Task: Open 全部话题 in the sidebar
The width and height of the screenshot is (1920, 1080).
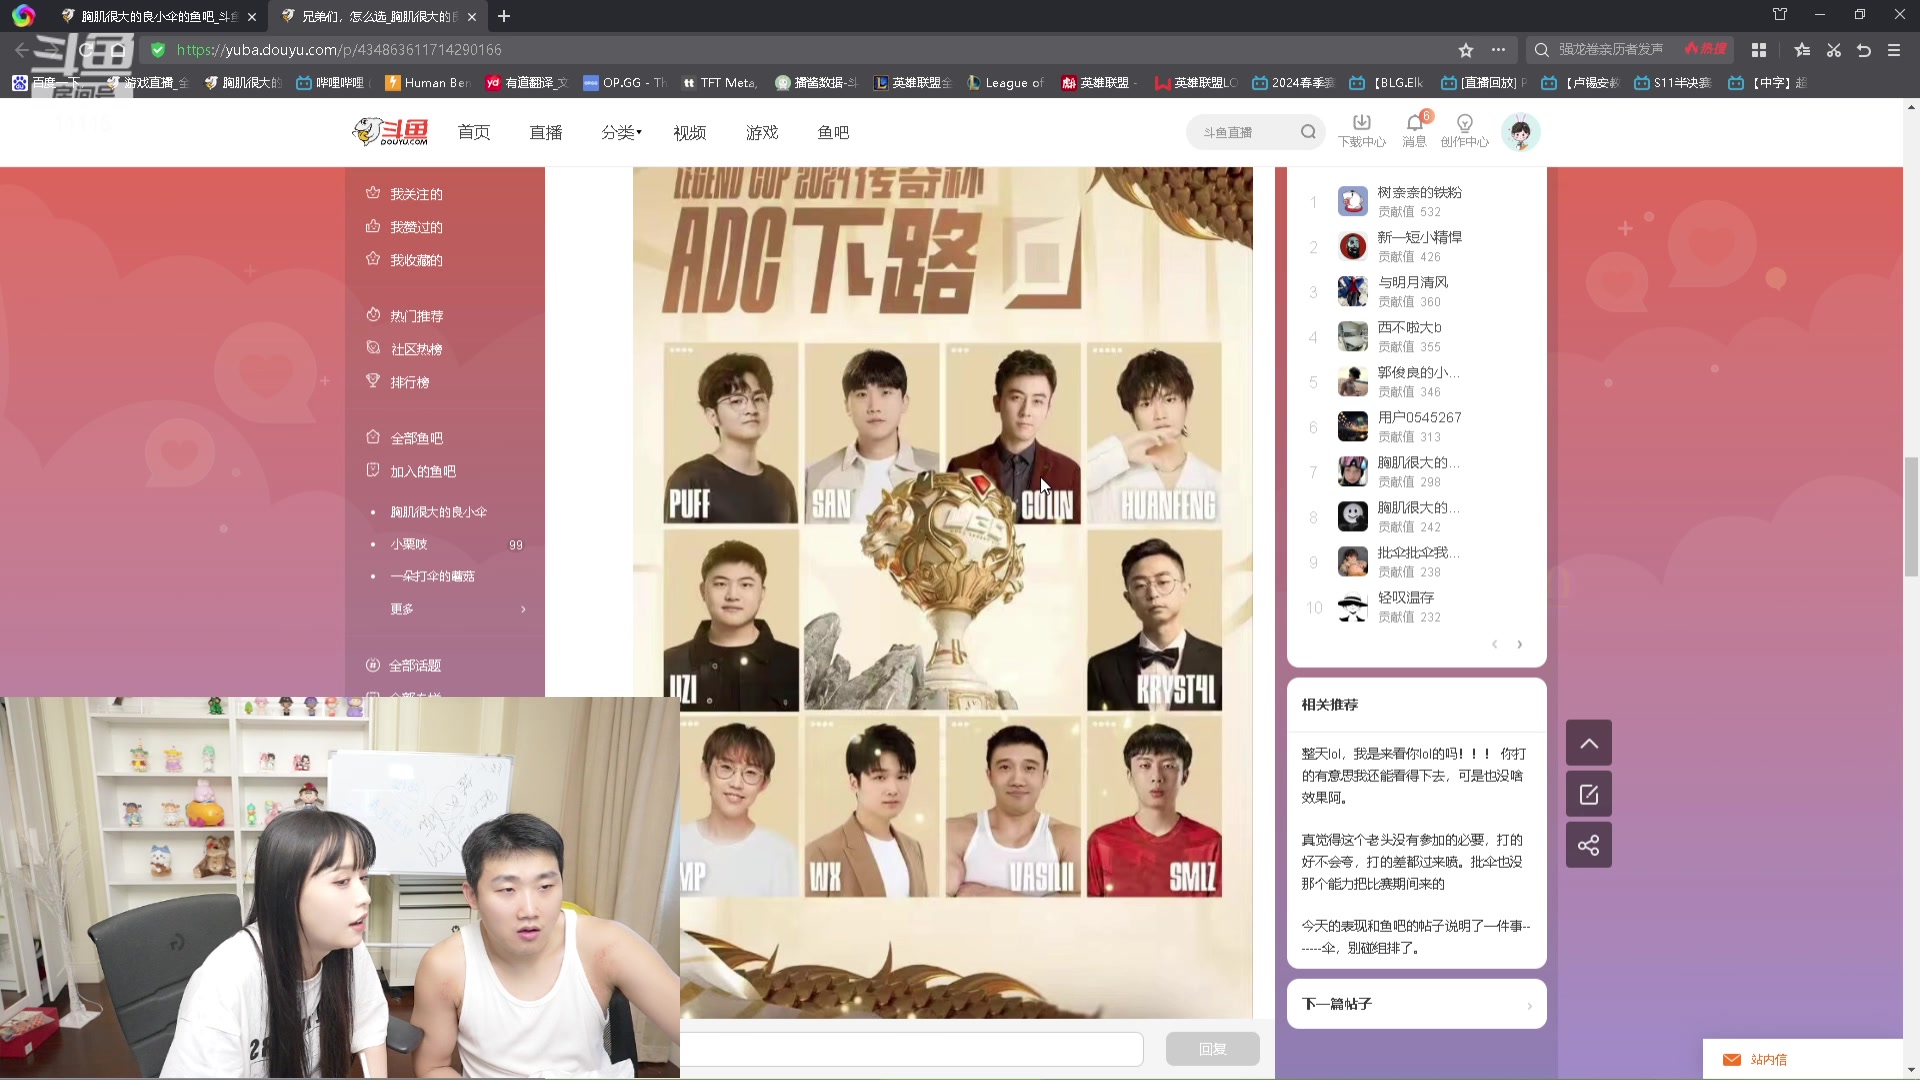Action: click(x=404, y=665)
